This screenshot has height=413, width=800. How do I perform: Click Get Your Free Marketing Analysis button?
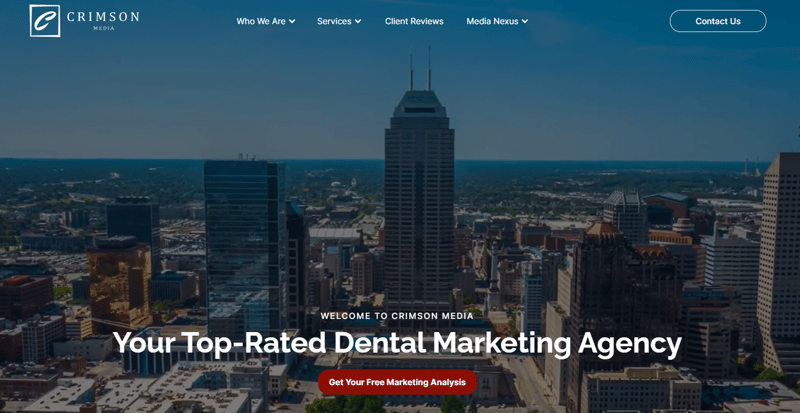pyautogui.click(x=397, y=382)
